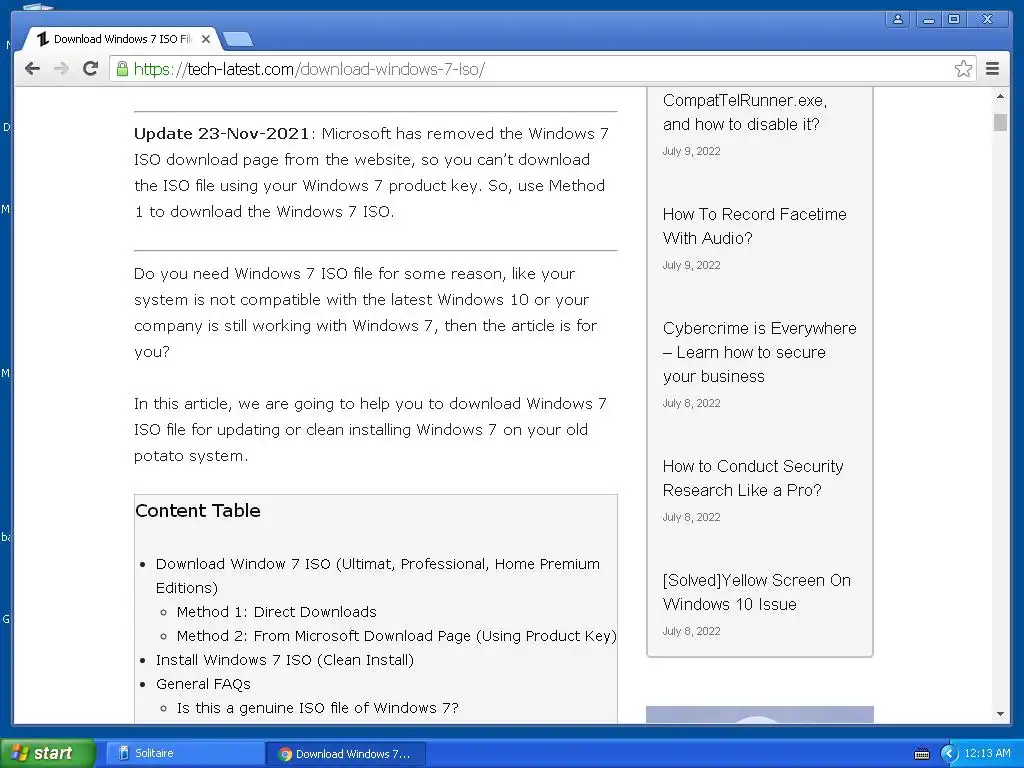Click the keyboard icon in system tray
The width and height of the screenshot is (1024, 768).
(x=921, y=754)
